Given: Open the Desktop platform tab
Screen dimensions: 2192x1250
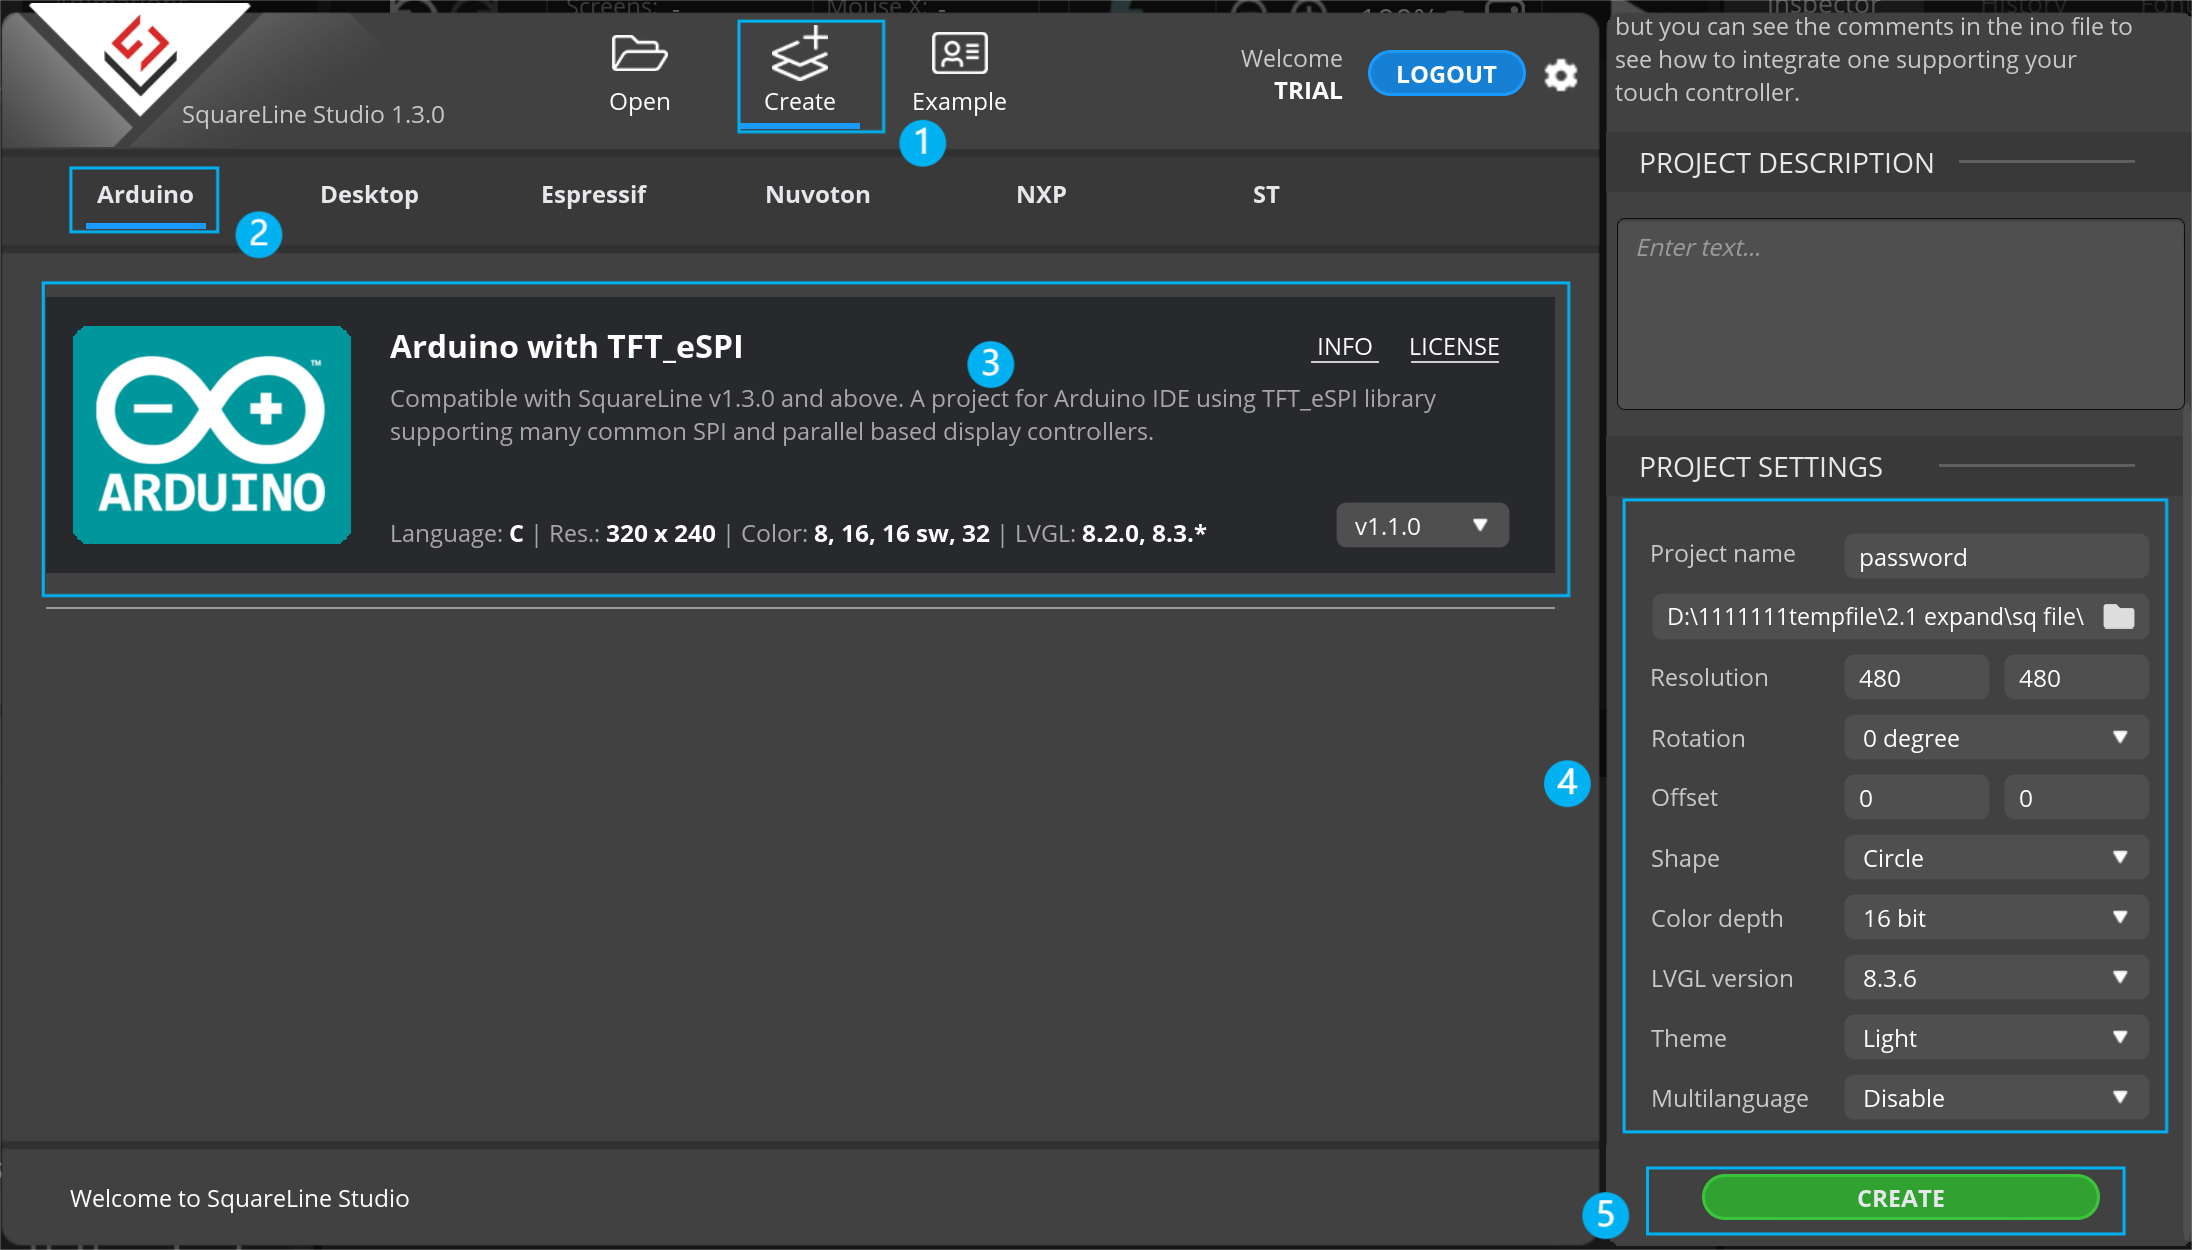Looking at the screenshot, I should click(368, 194).
